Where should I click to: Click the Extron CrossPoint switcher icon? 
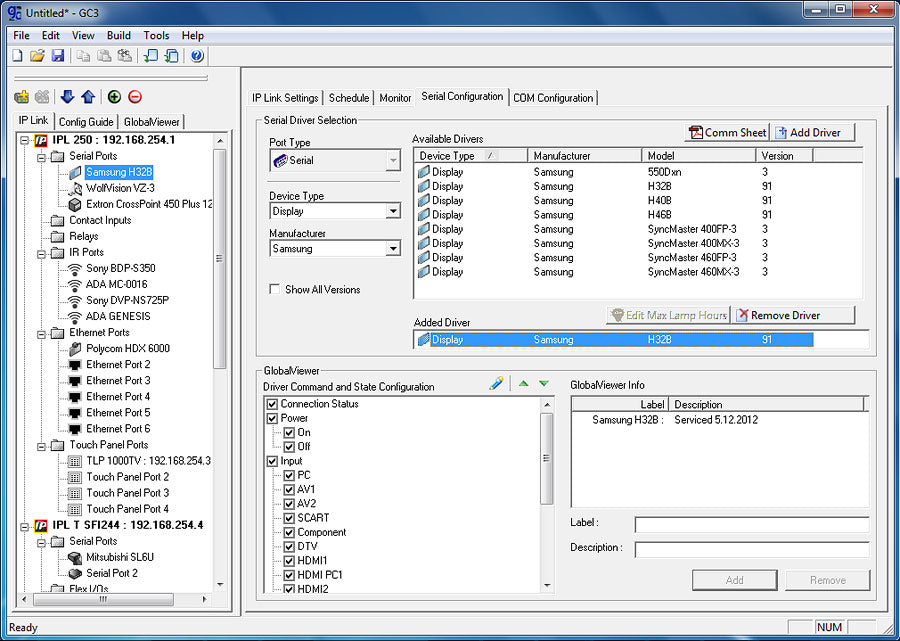75,204
